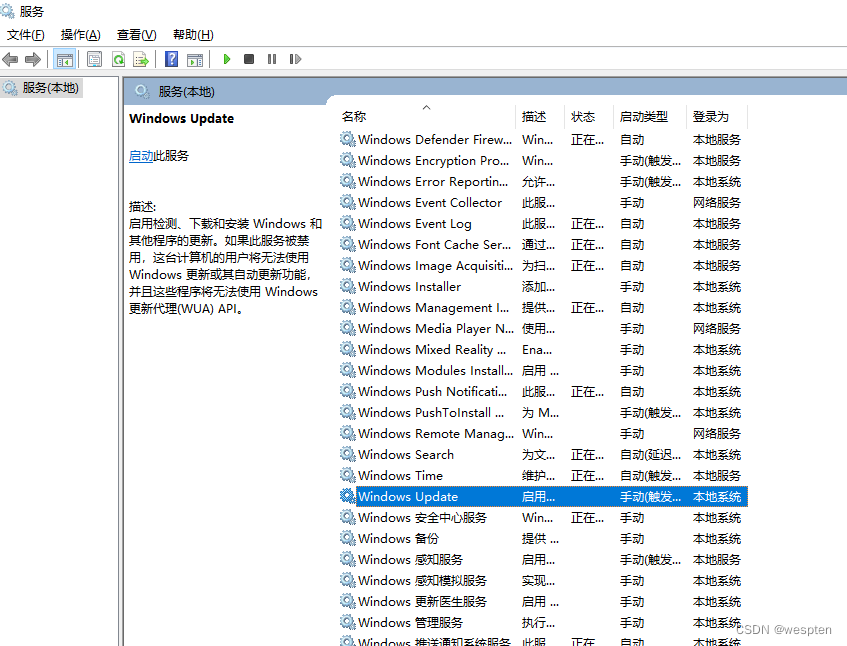Image resolution: width=847 pixels, height=646 pixels.
Task: Sort by the 启动类型 column header
Action: pos(644,116)
